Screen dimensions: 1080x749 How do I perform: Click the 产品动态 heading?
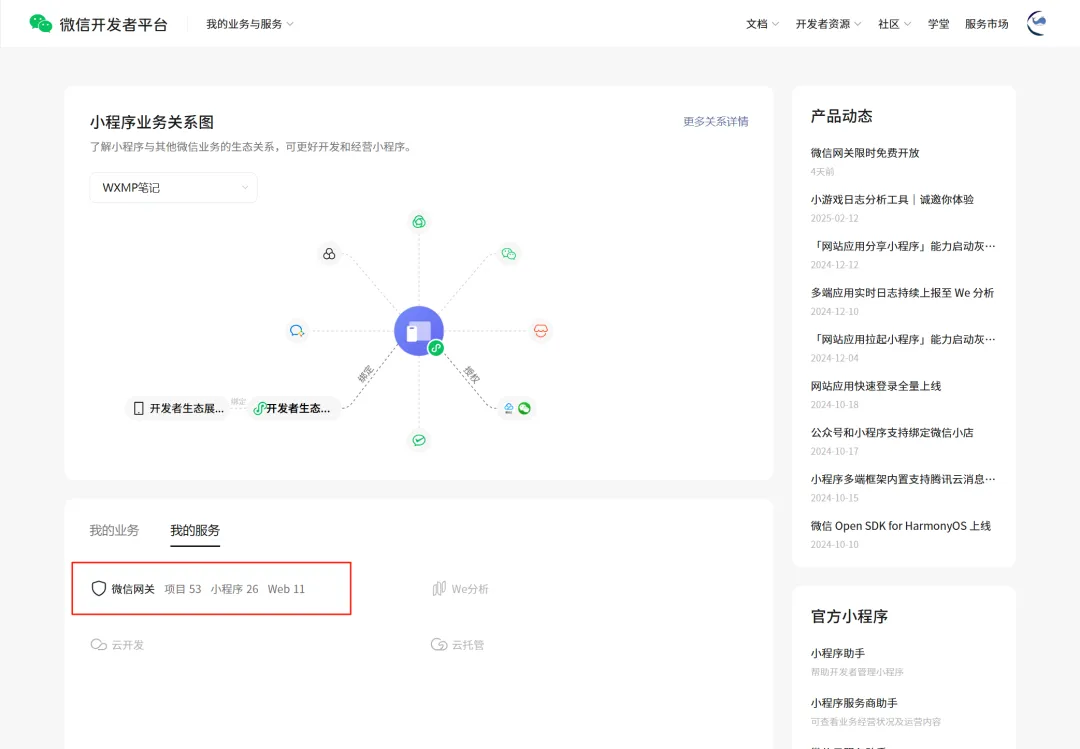(842, 116)
